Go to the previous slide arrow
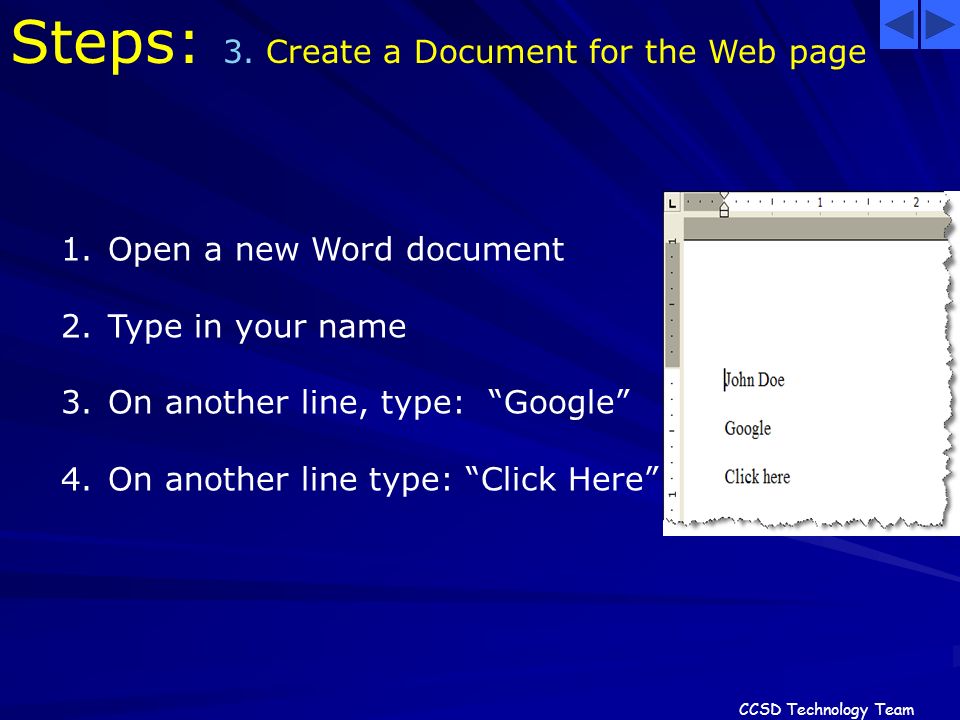960x720 pixels. point(899,24)
